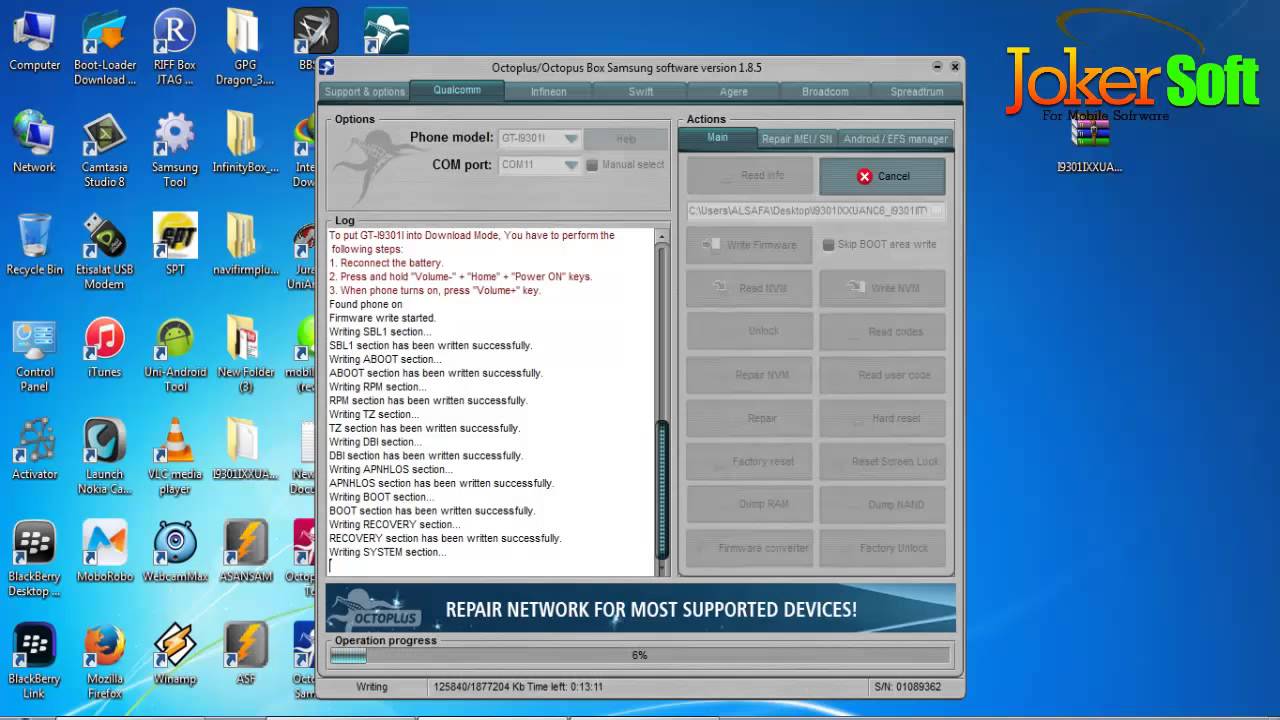
Task: Open New Folder (3)
Action: point(244,355)
